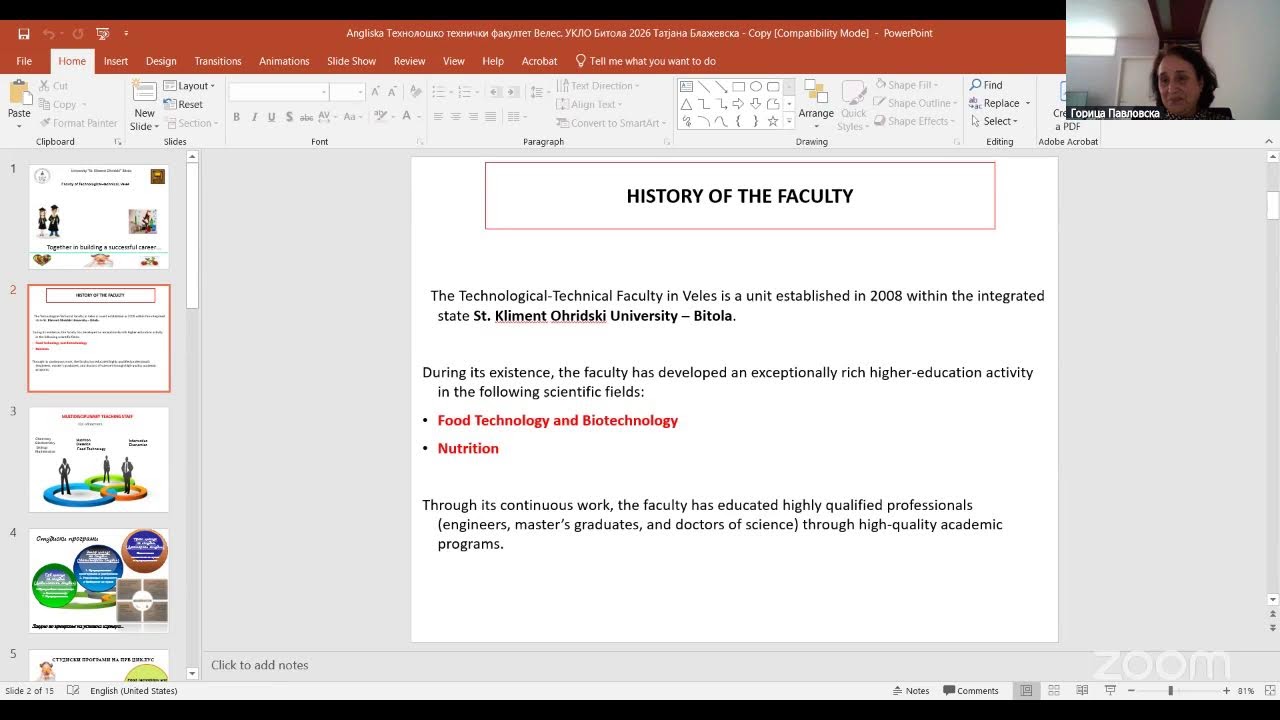Open the Acrobat tab
The width and height of the screenshot is (1280, 720).
pyautogui.click(x=539, y=61)
